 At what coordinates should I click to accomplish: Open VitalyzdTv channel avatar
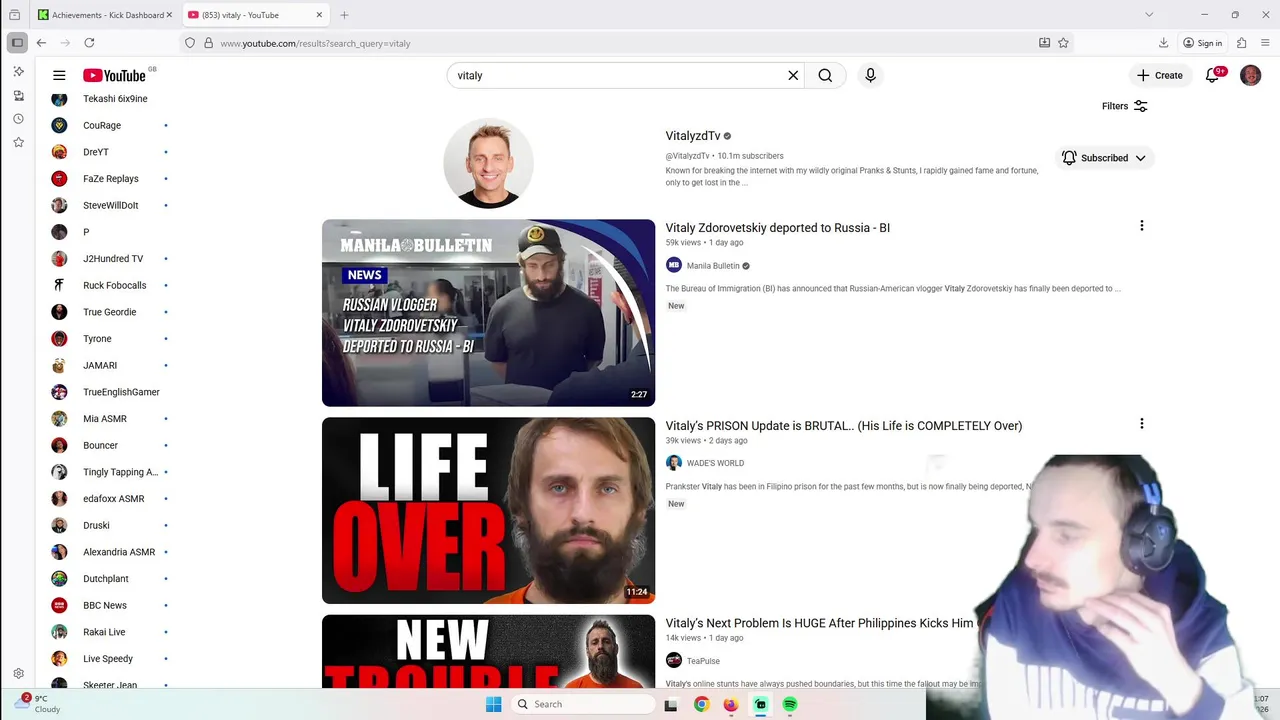point(488,163)
